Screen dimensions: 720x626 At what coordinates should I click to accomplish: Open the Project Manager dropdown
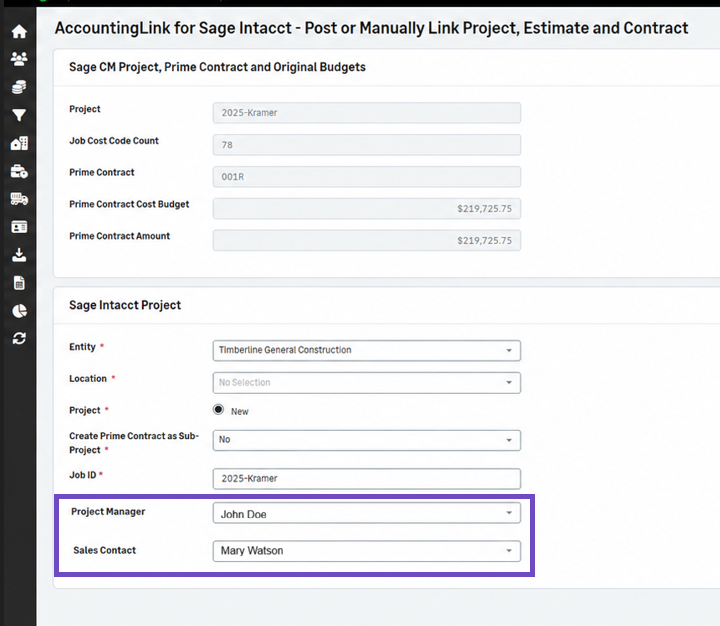tap(366, 513)
